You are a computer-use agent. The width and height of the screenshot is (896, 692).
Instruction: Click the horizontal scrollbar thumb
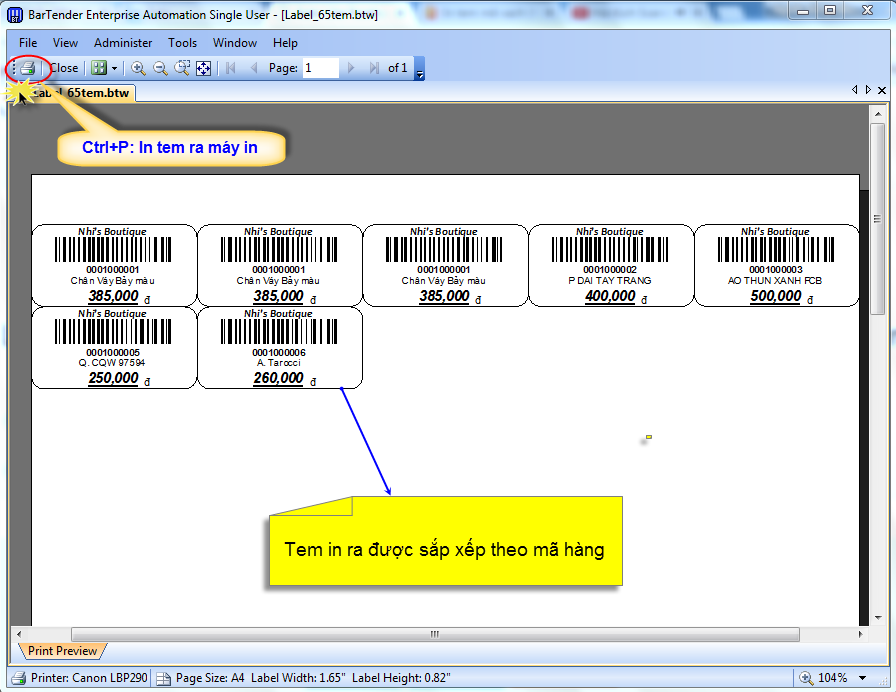tap(435, 634)
